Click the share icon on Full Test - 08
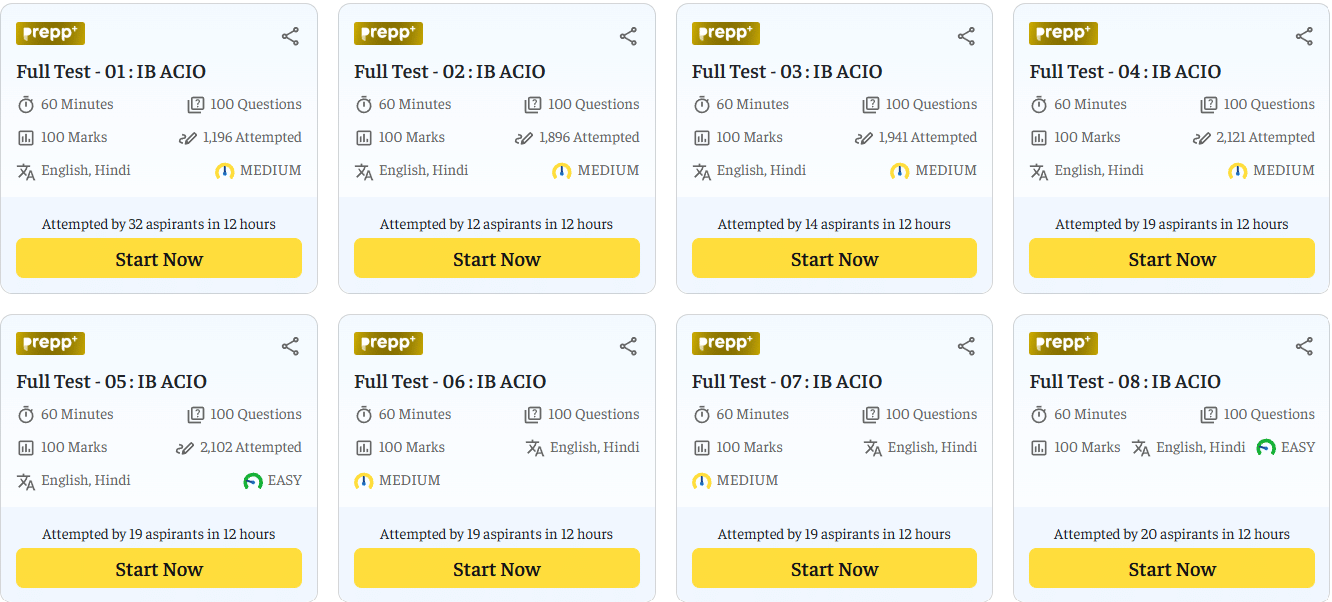Image resolution: width=1332 pixels, height=602 pixels. point(1304,345)
